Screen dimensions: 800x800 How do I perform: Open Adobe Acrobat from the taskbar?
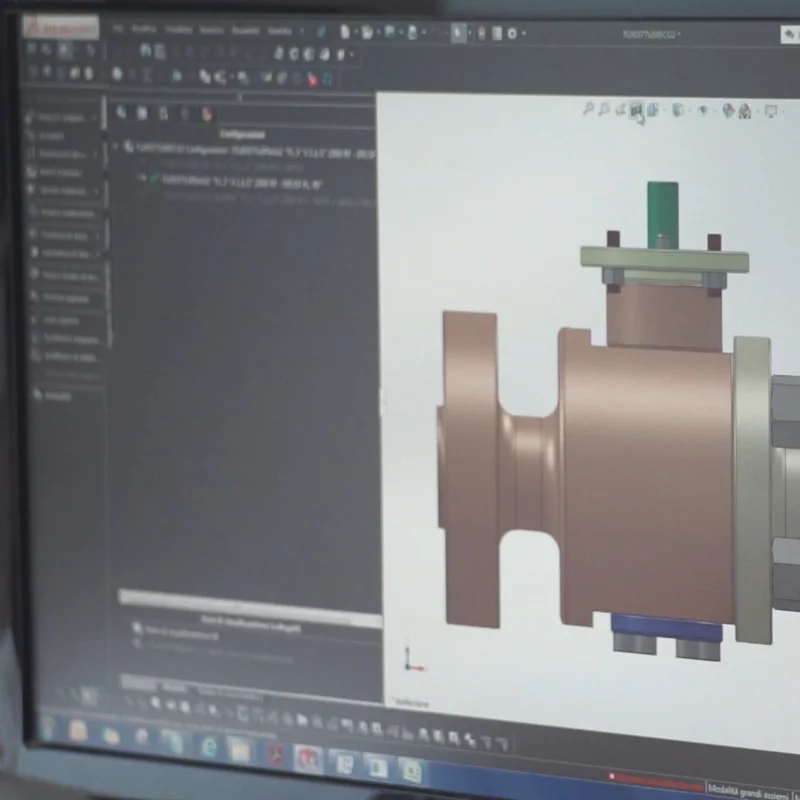pos(276,756)
